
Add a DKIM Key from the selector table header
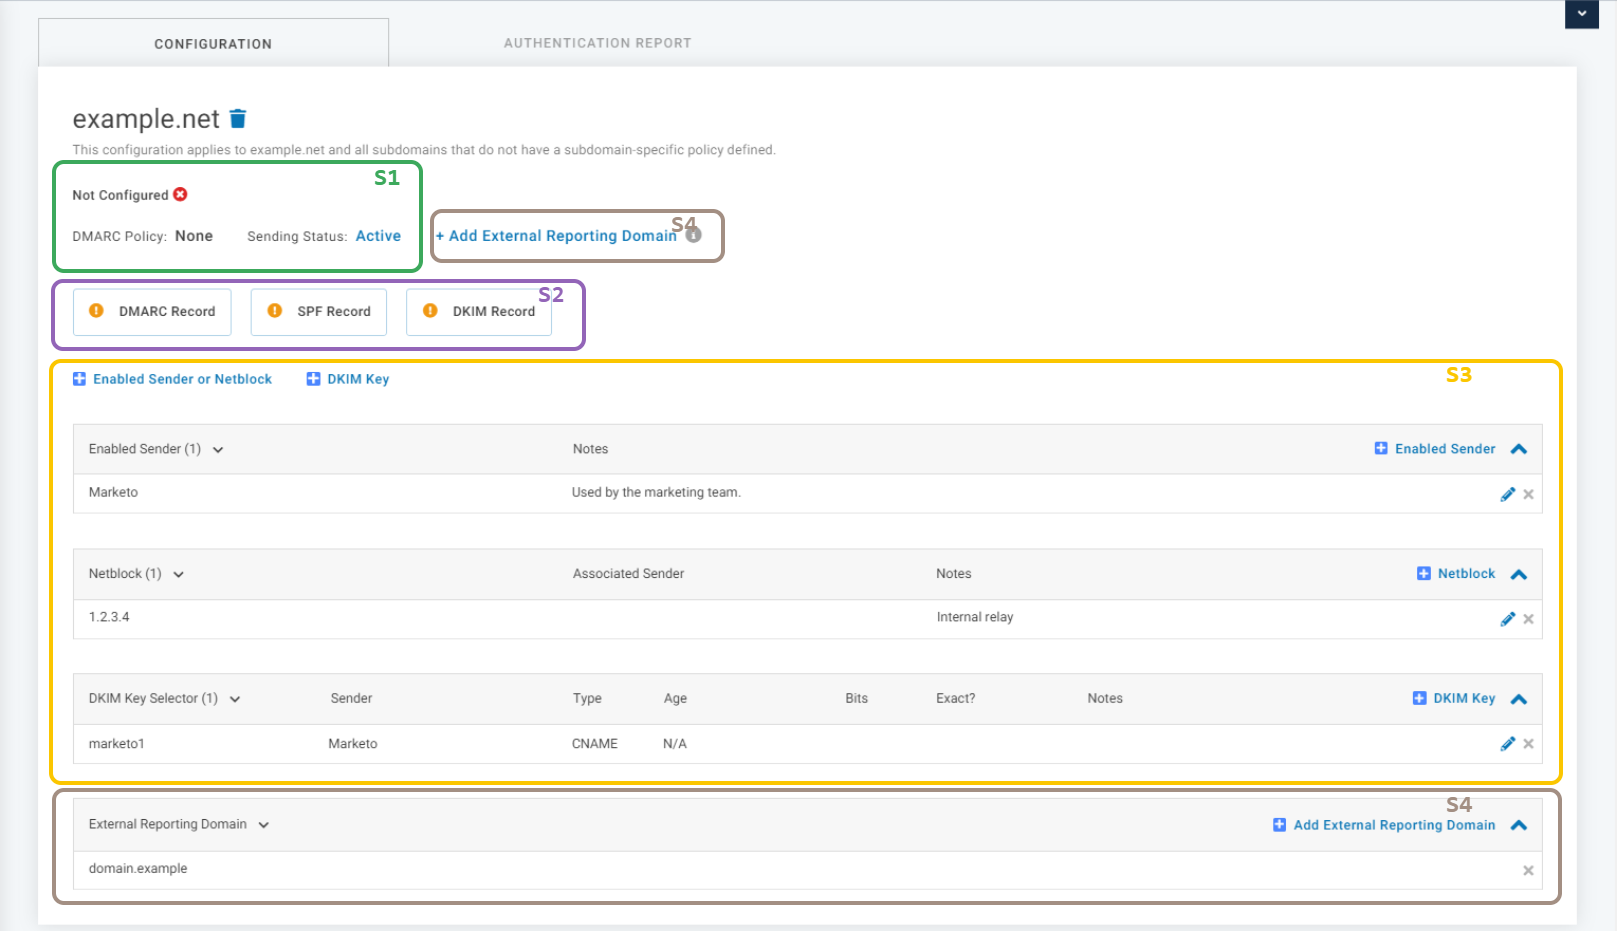pyautogui.click(x=1454, y=699)
